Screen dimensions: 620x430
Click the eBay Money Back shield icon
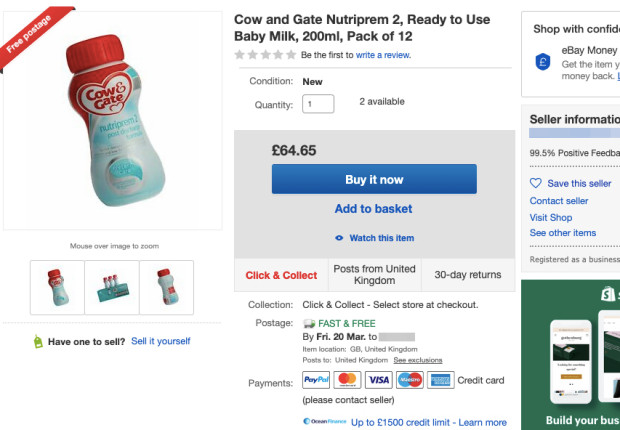542,61
